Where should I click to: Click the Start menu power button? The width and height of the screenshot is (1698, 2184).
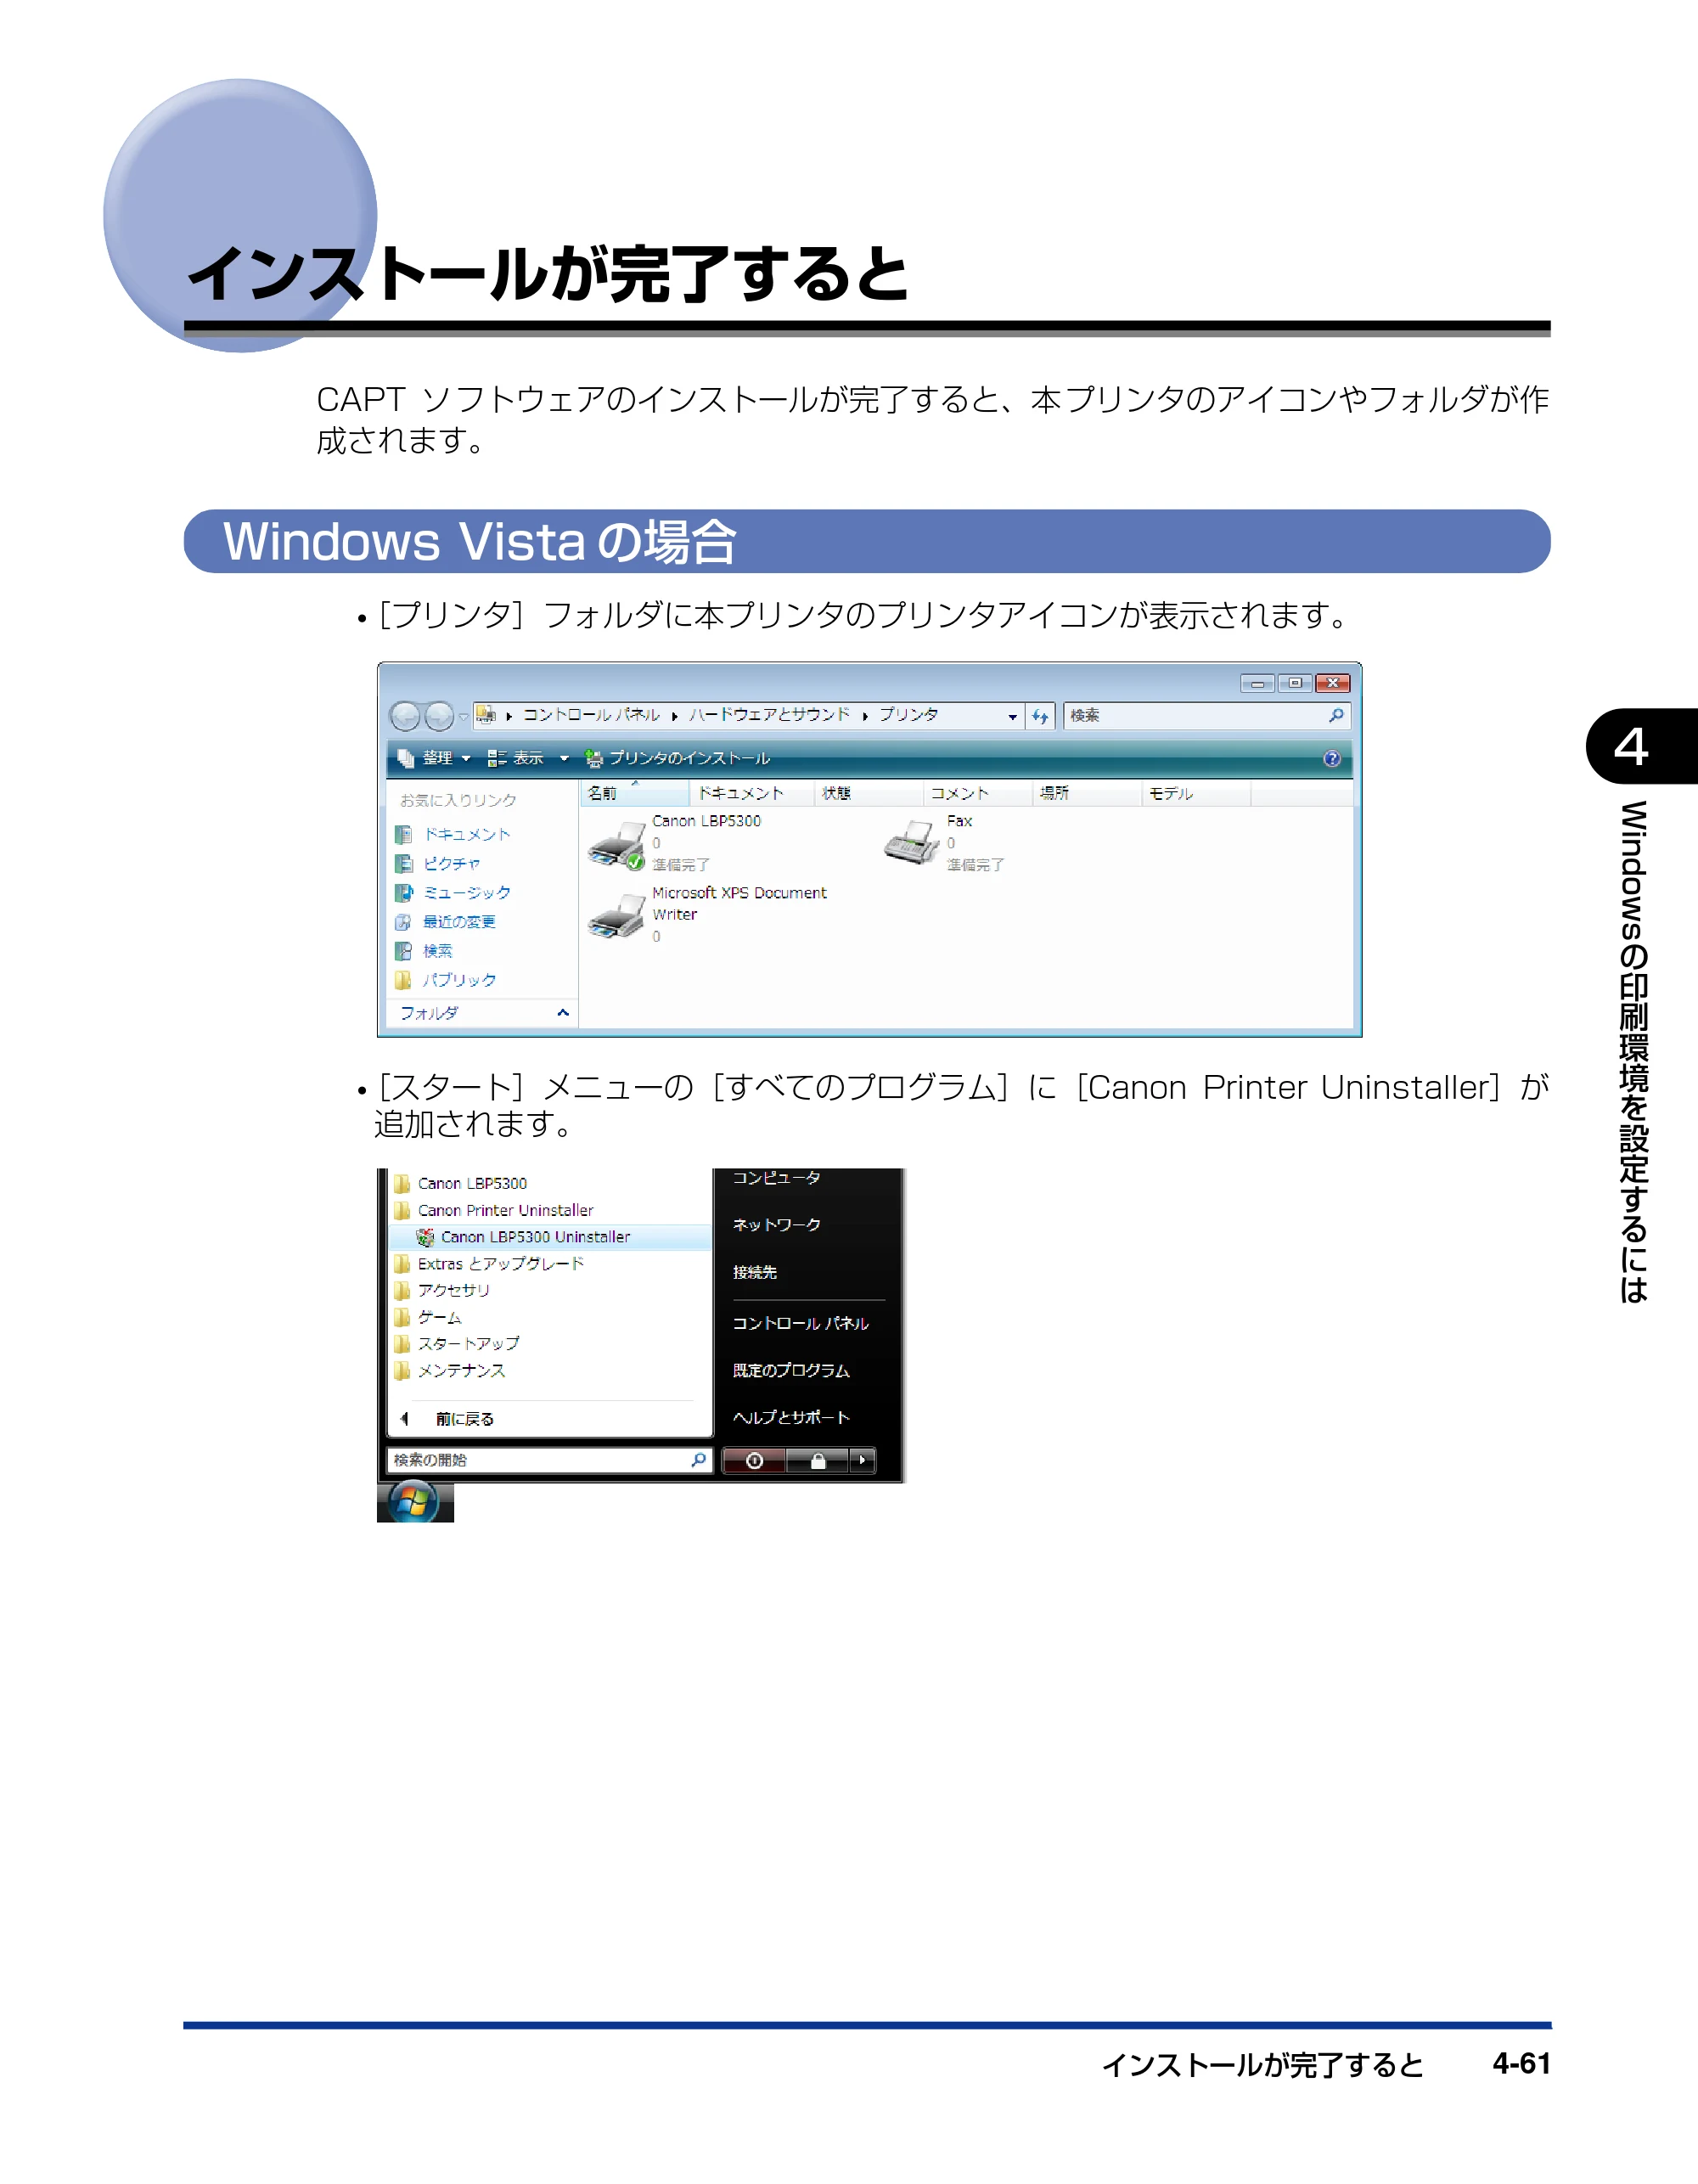click(x=754, y=1461)
